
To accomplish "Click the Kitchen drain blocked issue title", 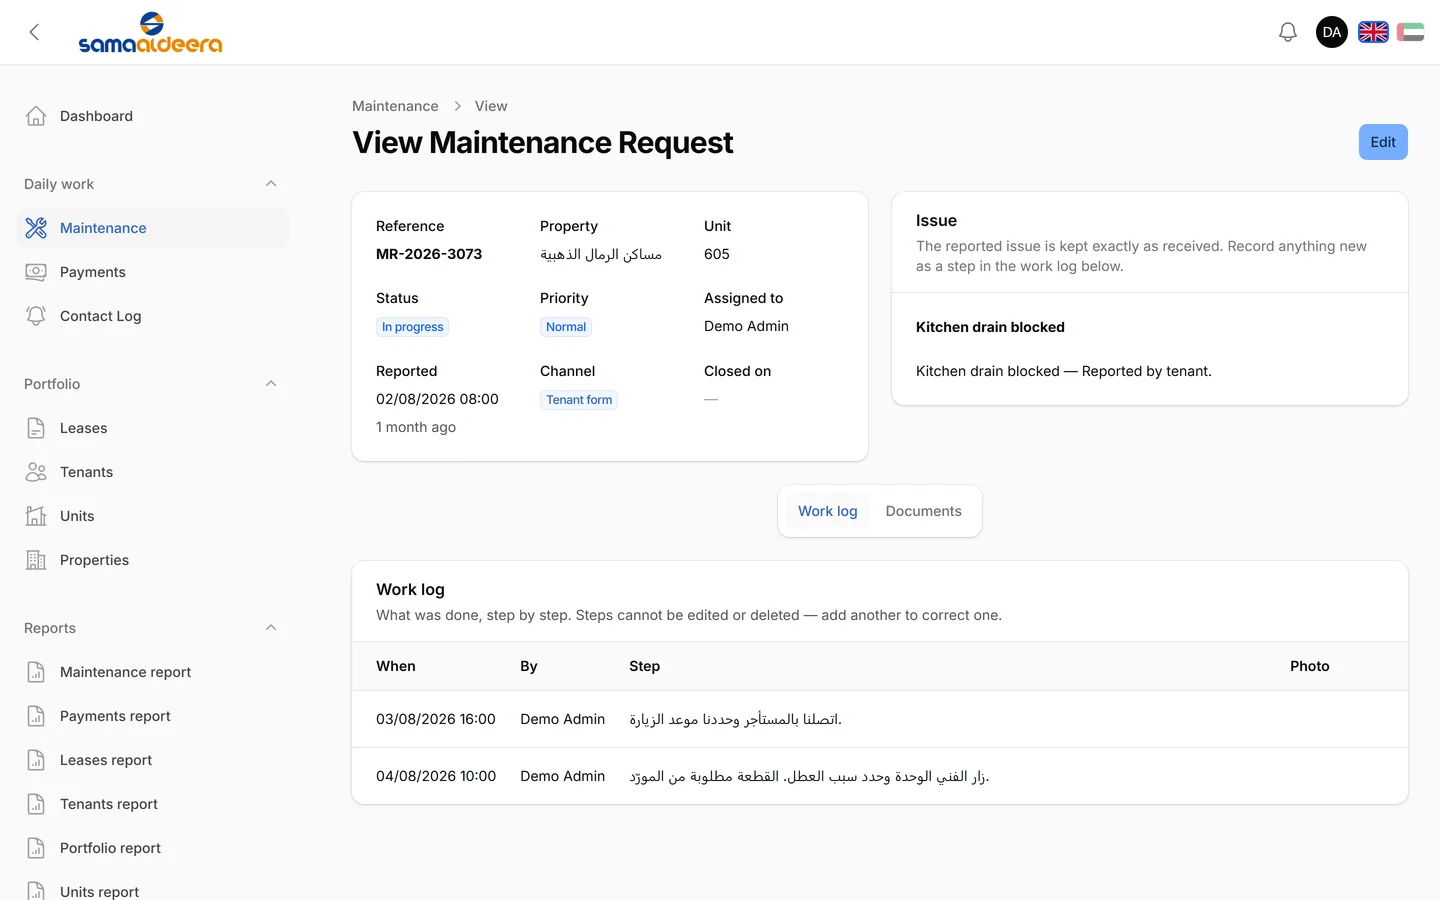I will tap(990, 327).
